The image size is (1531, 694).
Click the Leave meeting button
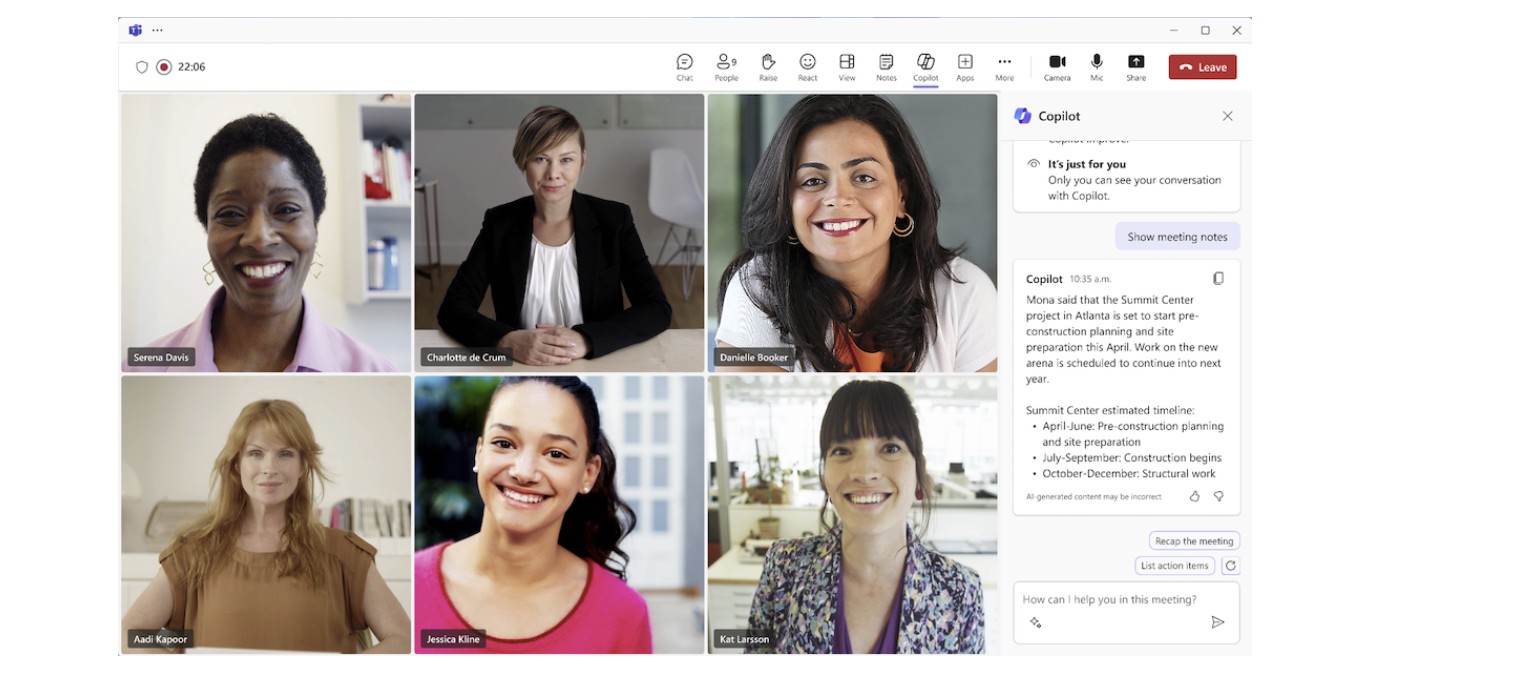[x=1202, y=67]
